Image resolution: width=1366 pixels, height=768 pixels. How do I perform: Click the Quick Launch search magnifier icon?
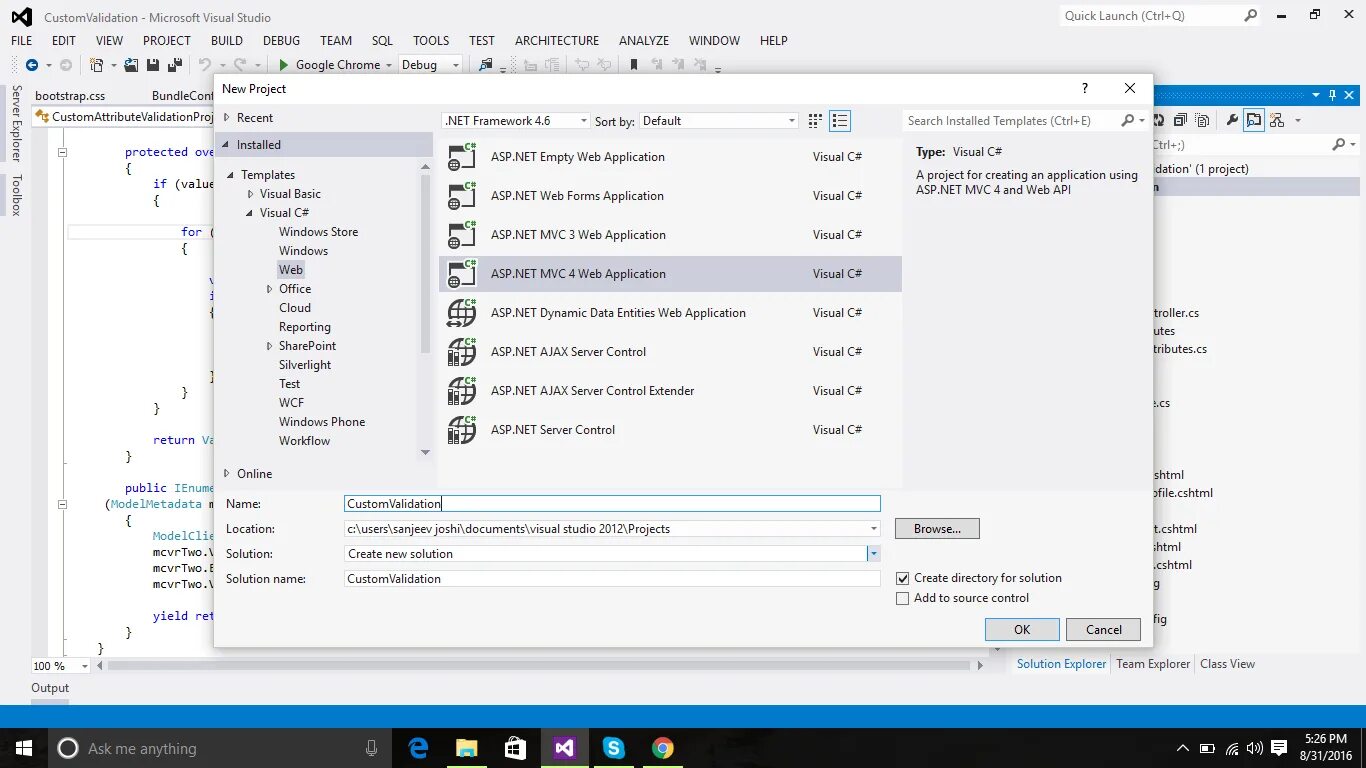[1250, 16]
